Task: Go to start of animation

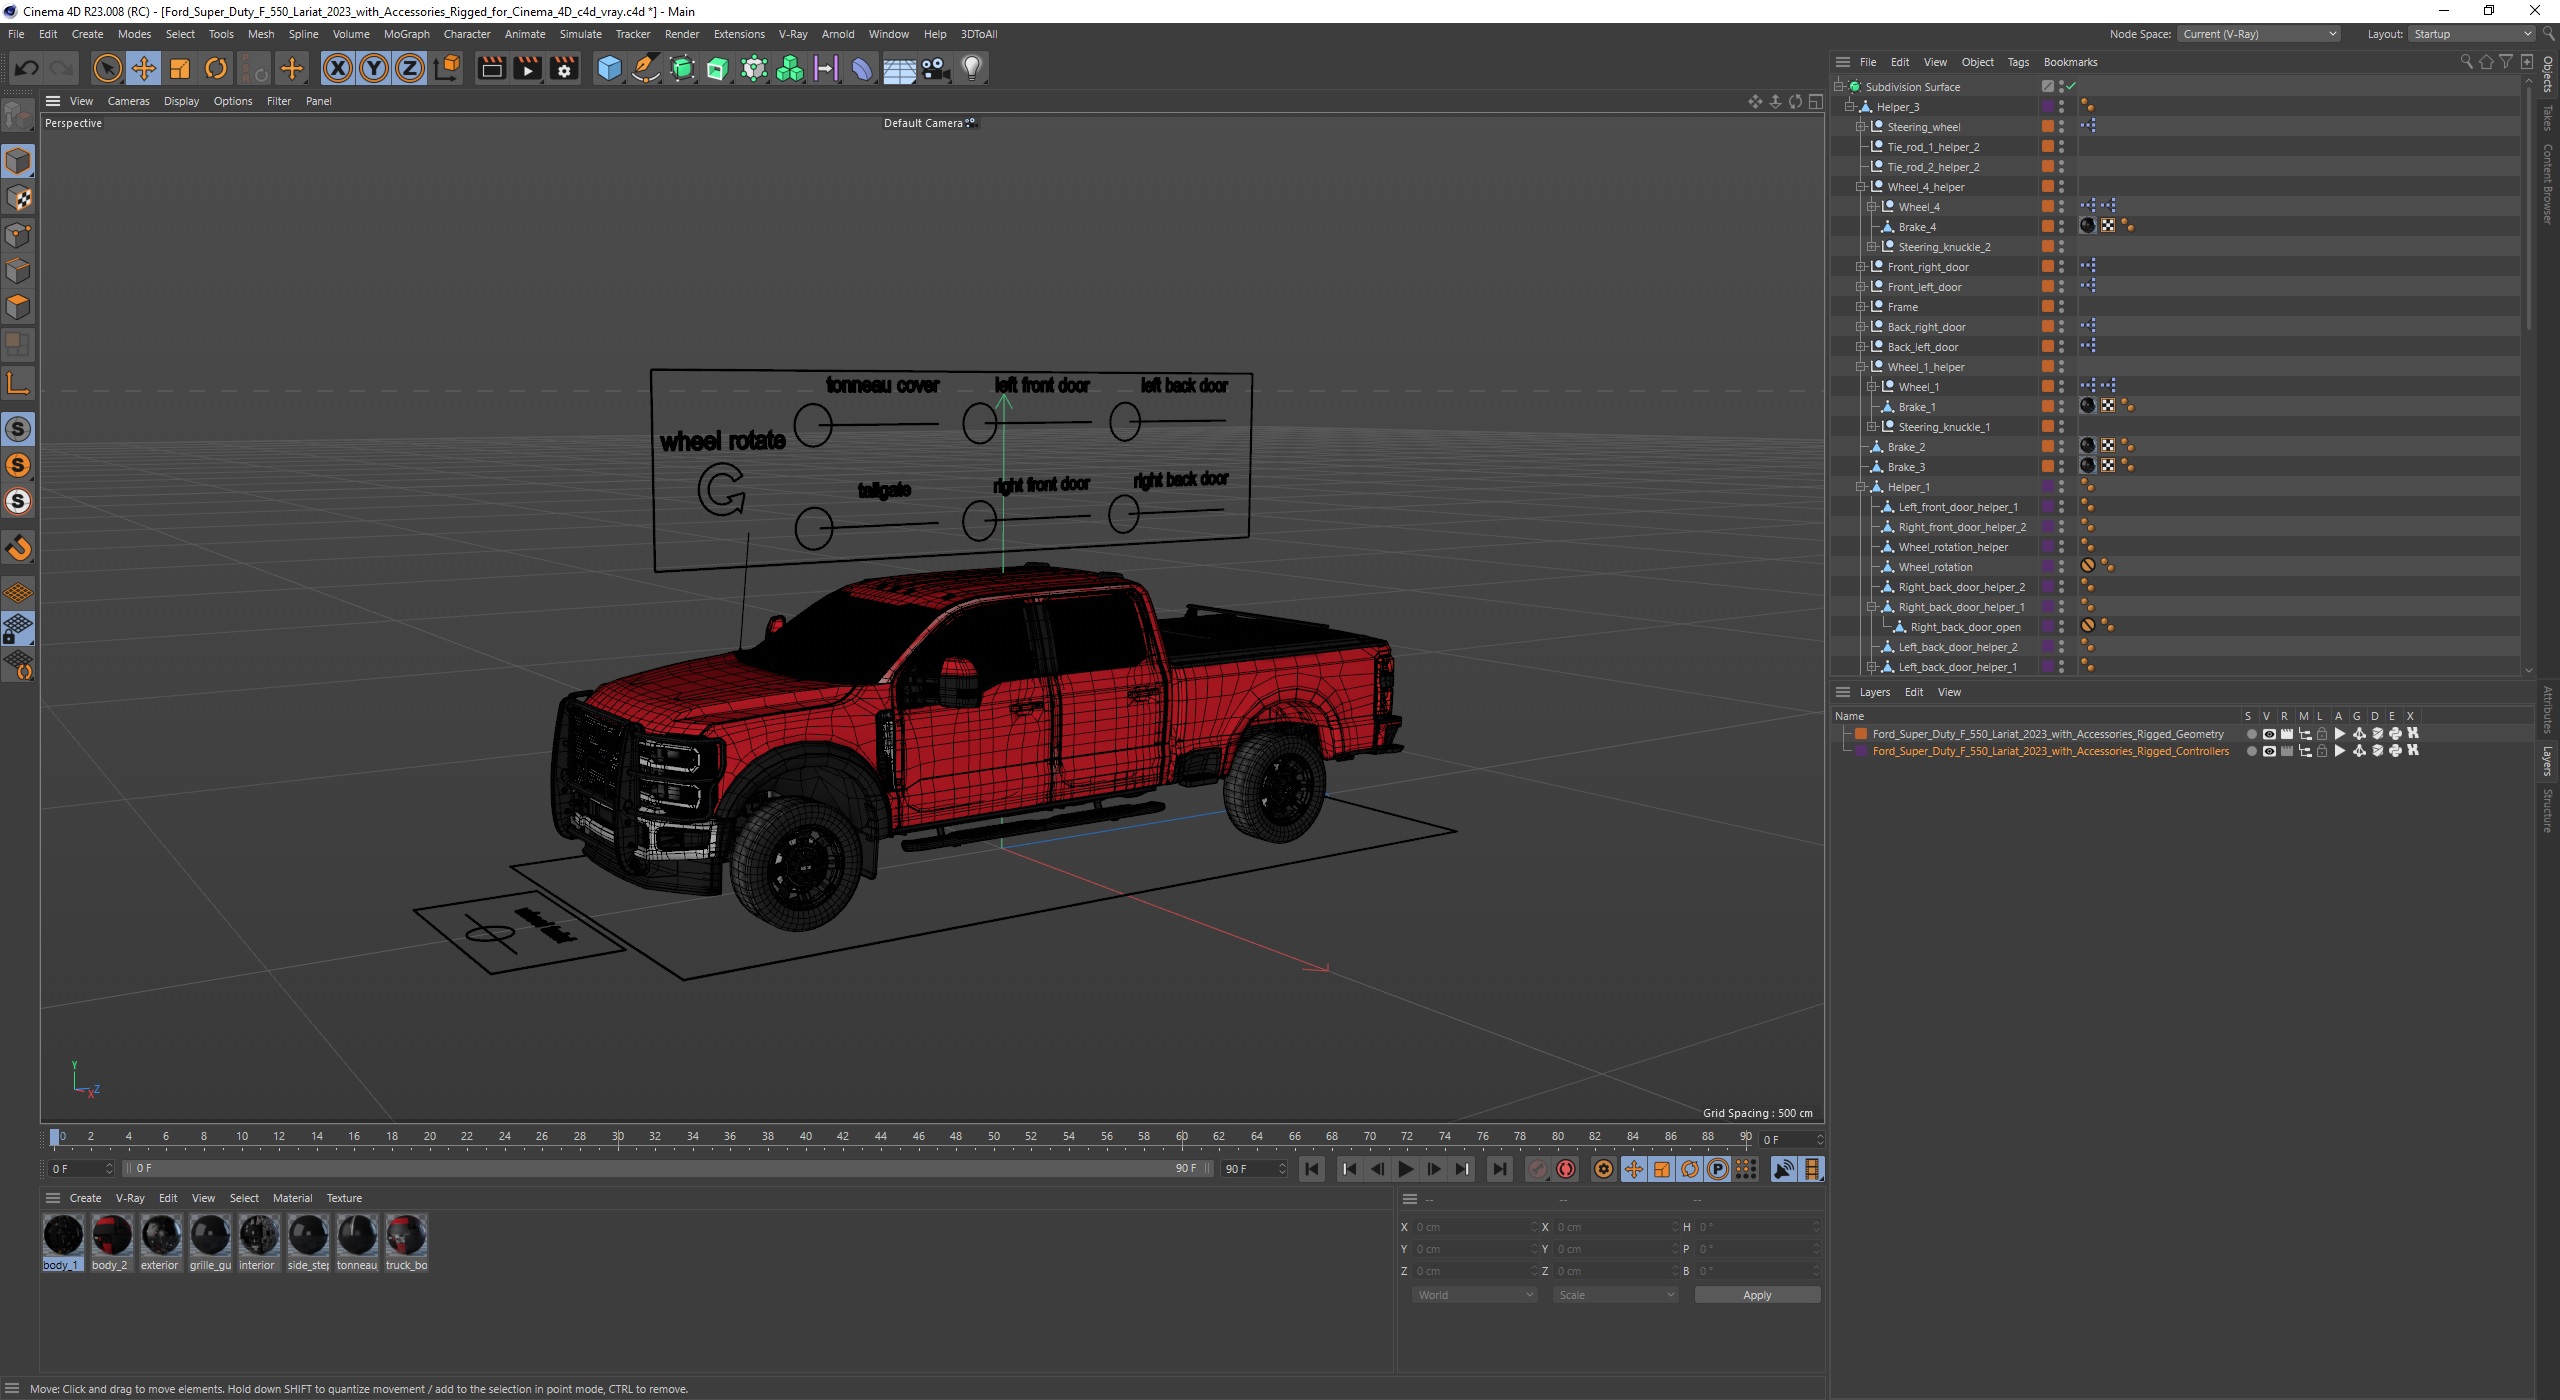Action: click(x=1312, y=1169)
